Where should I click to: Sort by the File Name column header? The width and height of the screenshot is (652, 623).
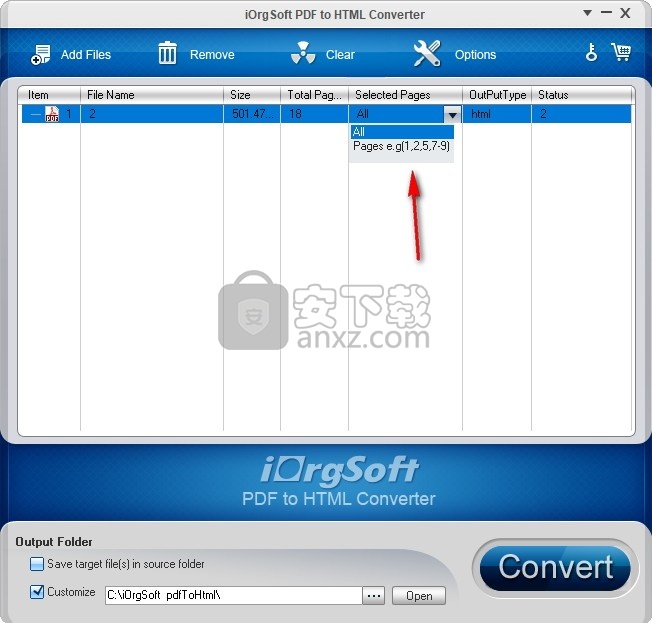151,95
